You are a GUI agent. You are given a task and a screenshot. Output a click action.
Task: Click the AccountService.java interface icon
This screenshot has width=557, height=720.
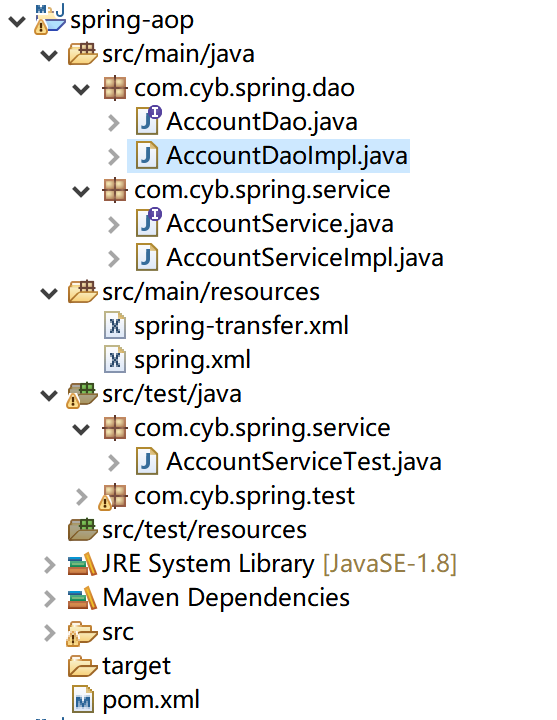coord(148,223)
